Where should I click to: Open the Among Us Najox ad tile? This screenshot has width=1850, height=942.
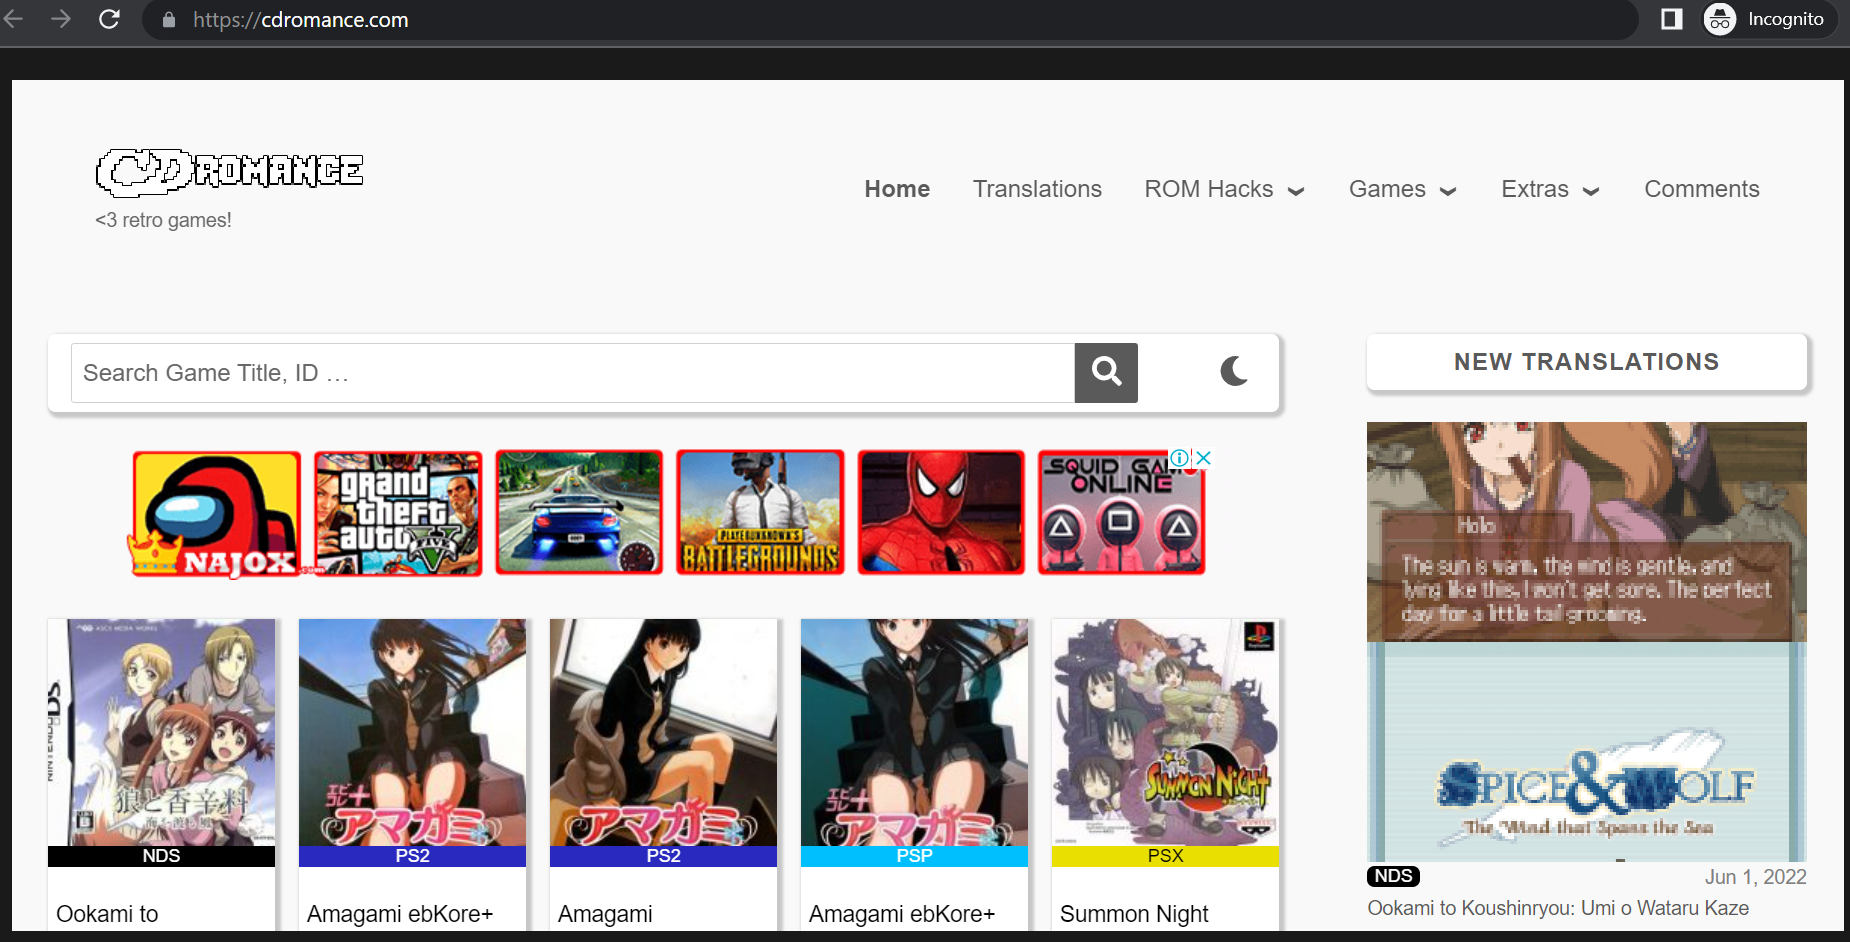click(x=216, y=513)
